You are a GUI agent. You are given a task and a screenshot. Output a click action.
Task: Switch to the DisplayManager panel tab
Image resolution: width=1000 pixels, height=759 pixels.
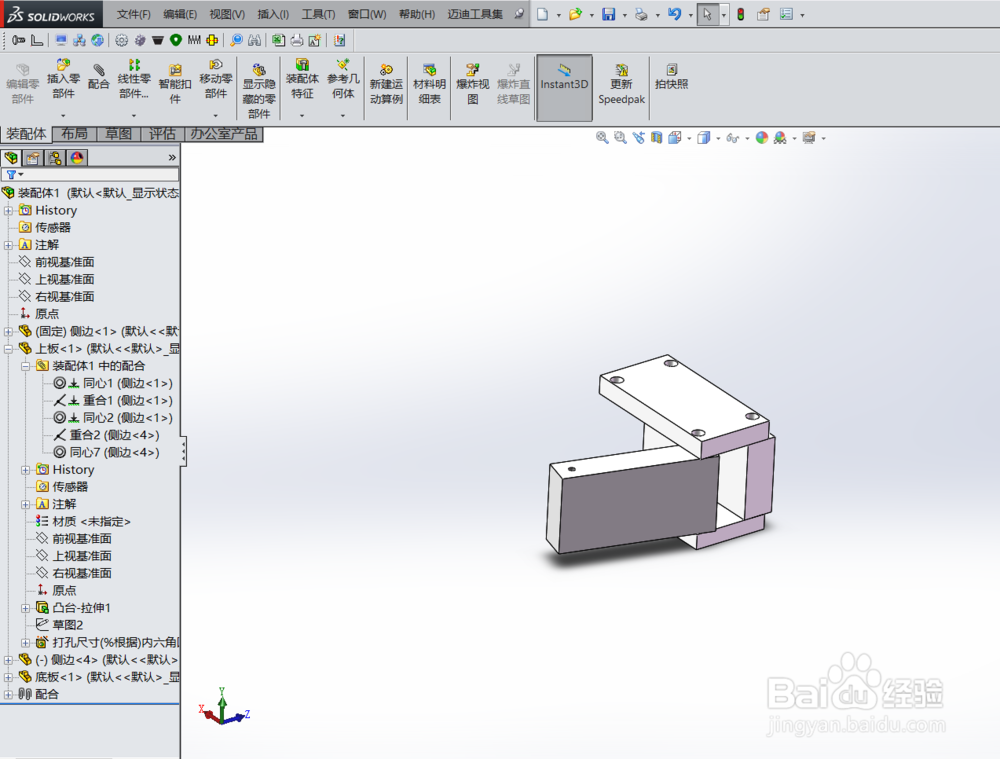(76, 158)
